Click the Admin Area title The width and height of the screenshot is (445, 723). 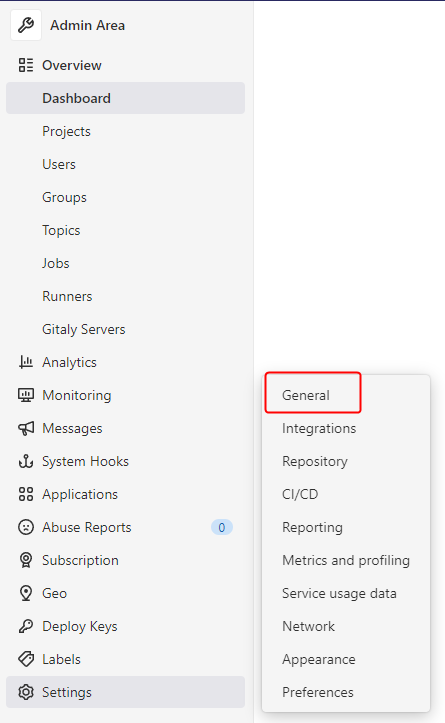pyautogui.click(x=88, y=25)
